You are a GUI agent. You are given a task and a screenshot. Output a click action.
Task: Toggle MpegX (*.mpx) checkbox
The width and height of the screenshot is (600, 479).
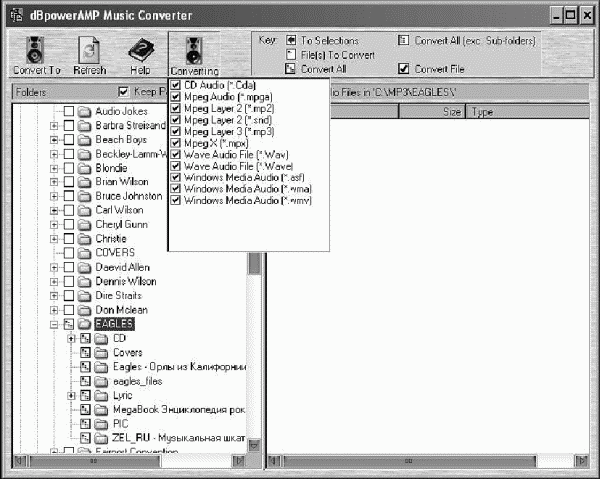175,143
